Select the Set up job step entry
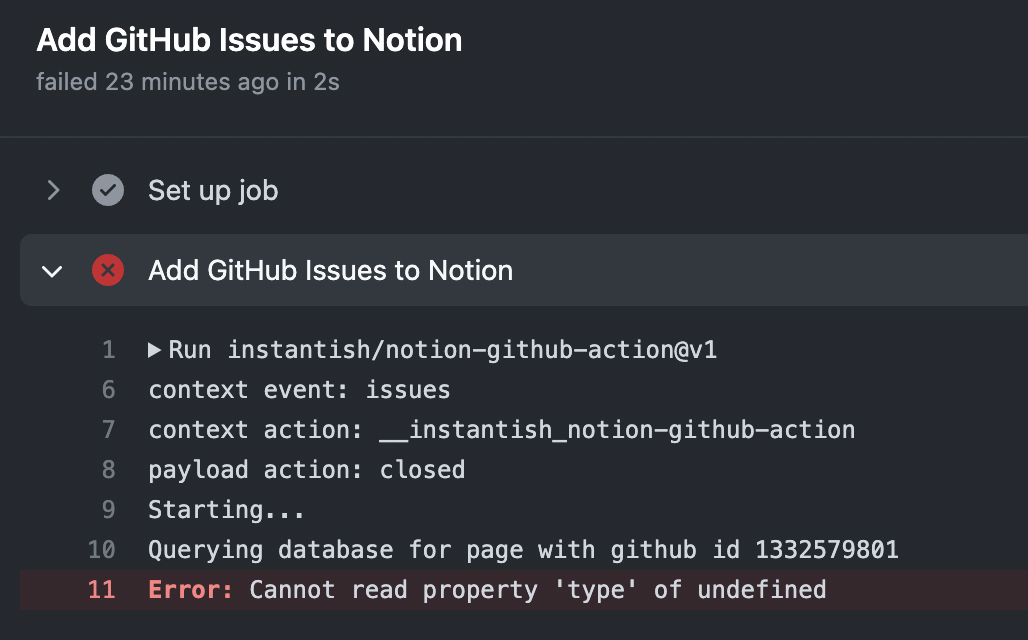Screen dimensions: 1028x640 (212, 190)
